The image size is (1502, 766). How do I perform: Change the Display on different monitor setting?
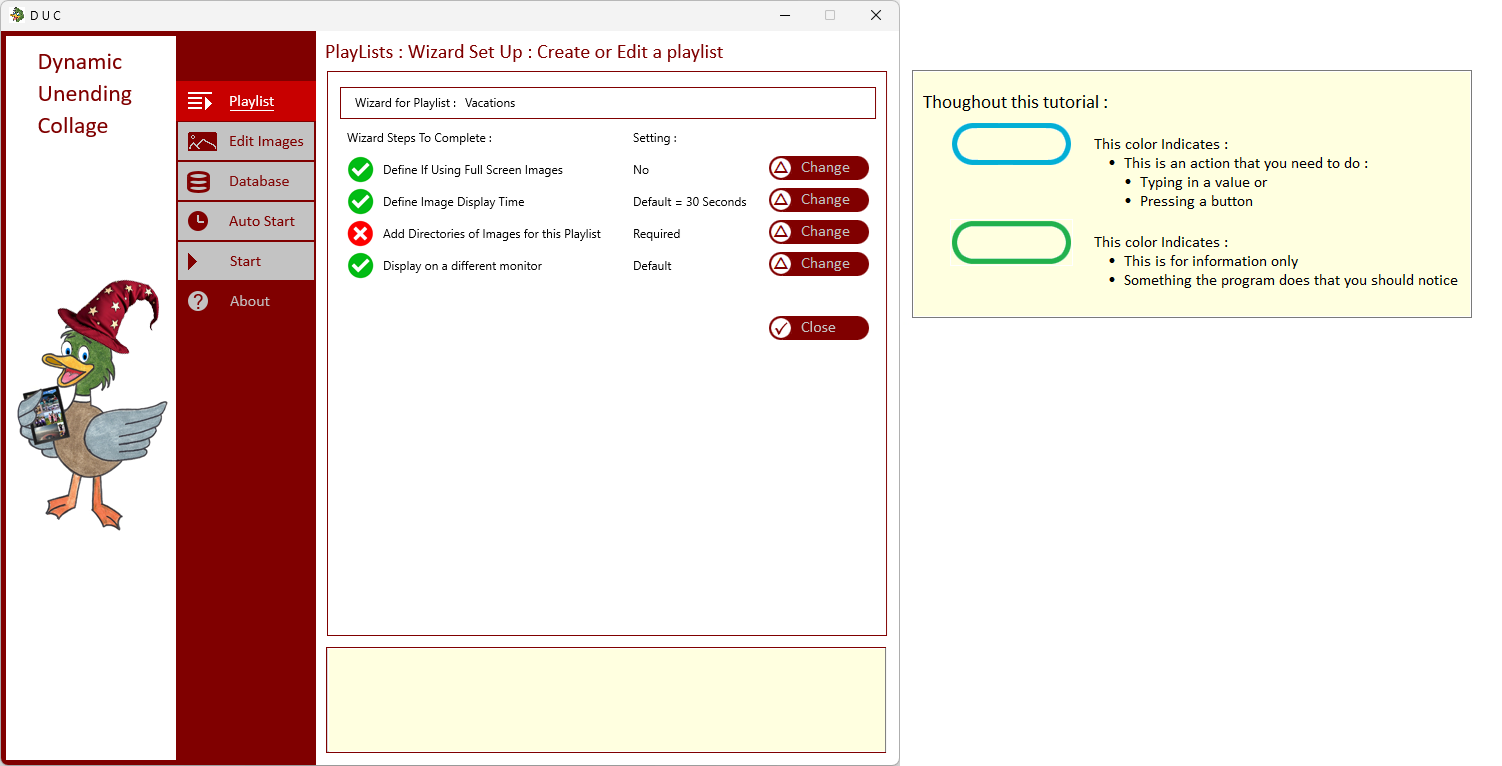tap(819, 264)
